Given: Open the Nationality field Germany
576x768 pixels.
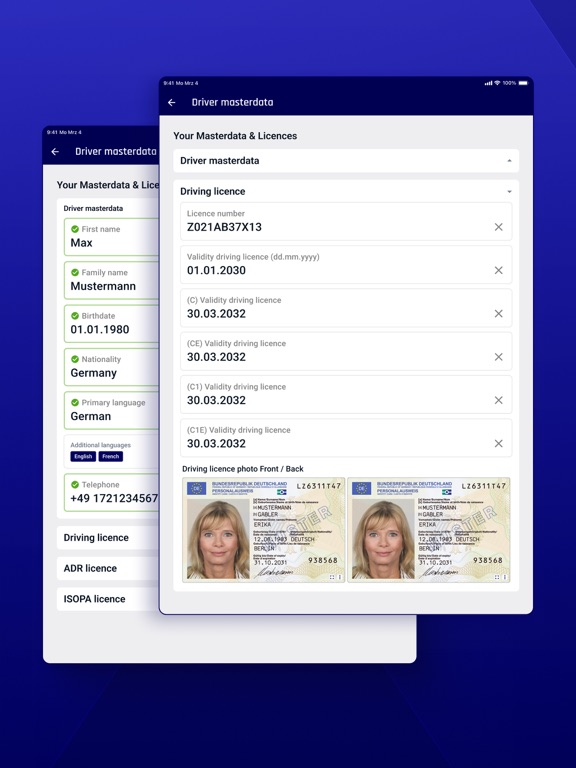Looking at the screenshot, I should [x=111, y=367].
